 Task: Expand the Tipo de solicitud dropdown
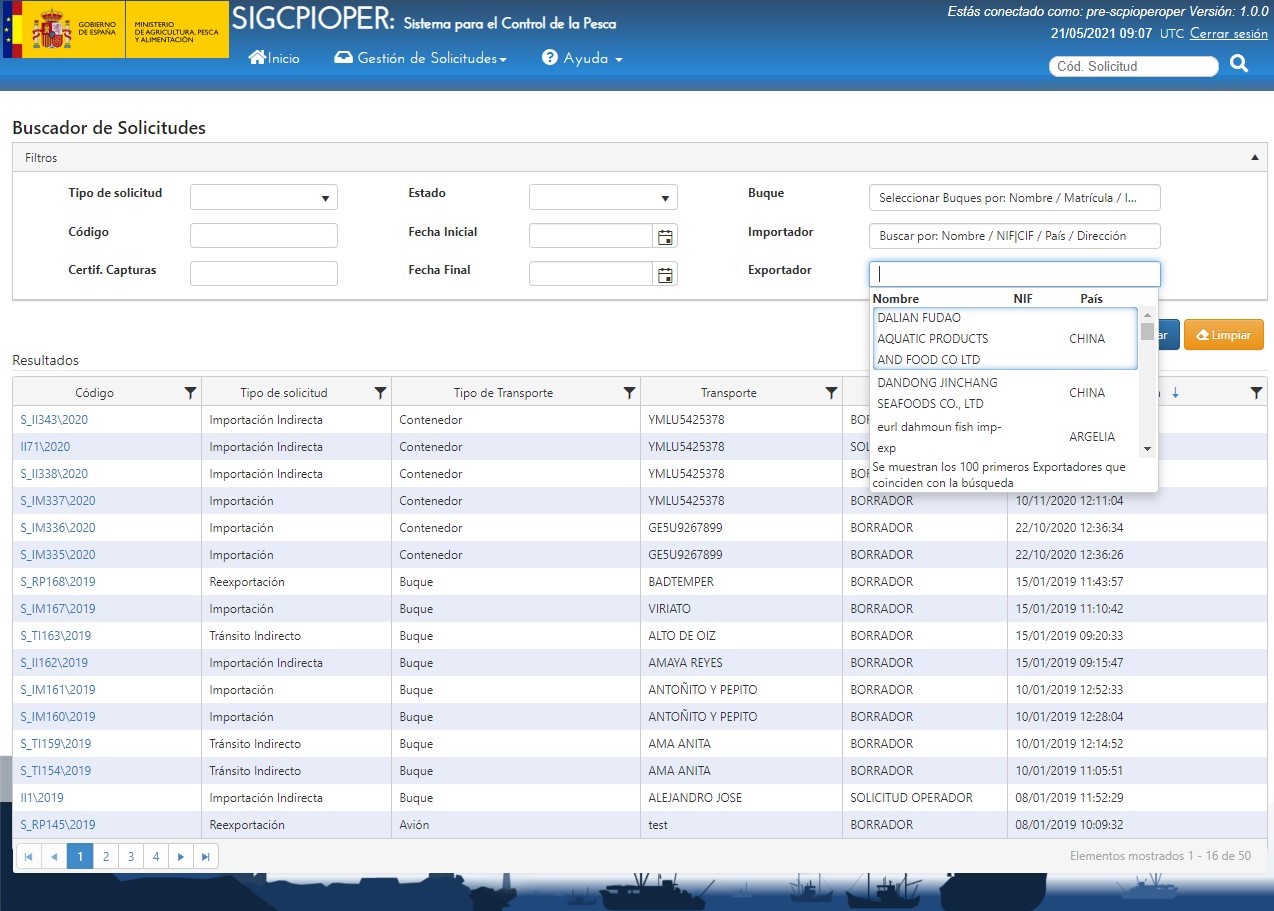click(264, 198)
